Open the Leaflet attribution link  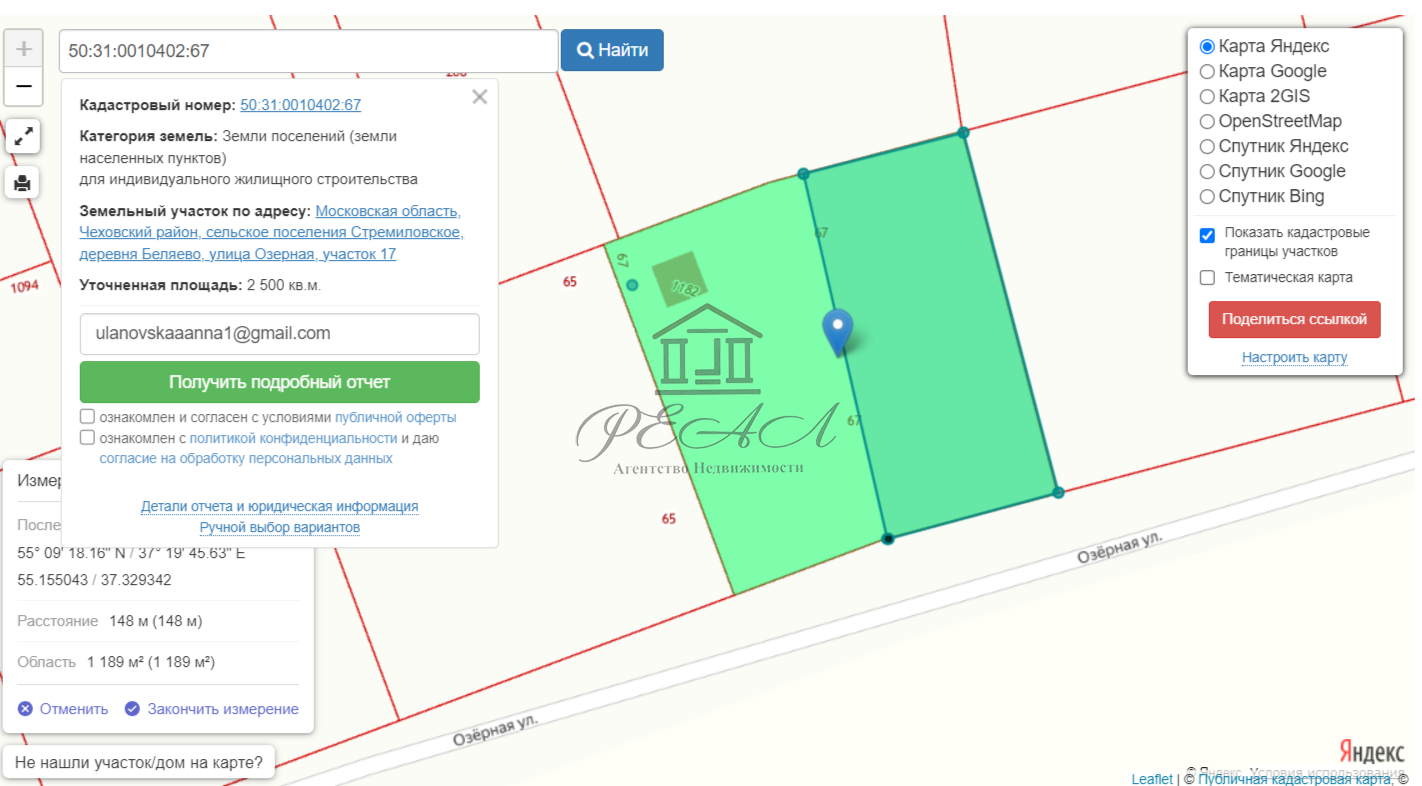click(x=1152, y=779)
